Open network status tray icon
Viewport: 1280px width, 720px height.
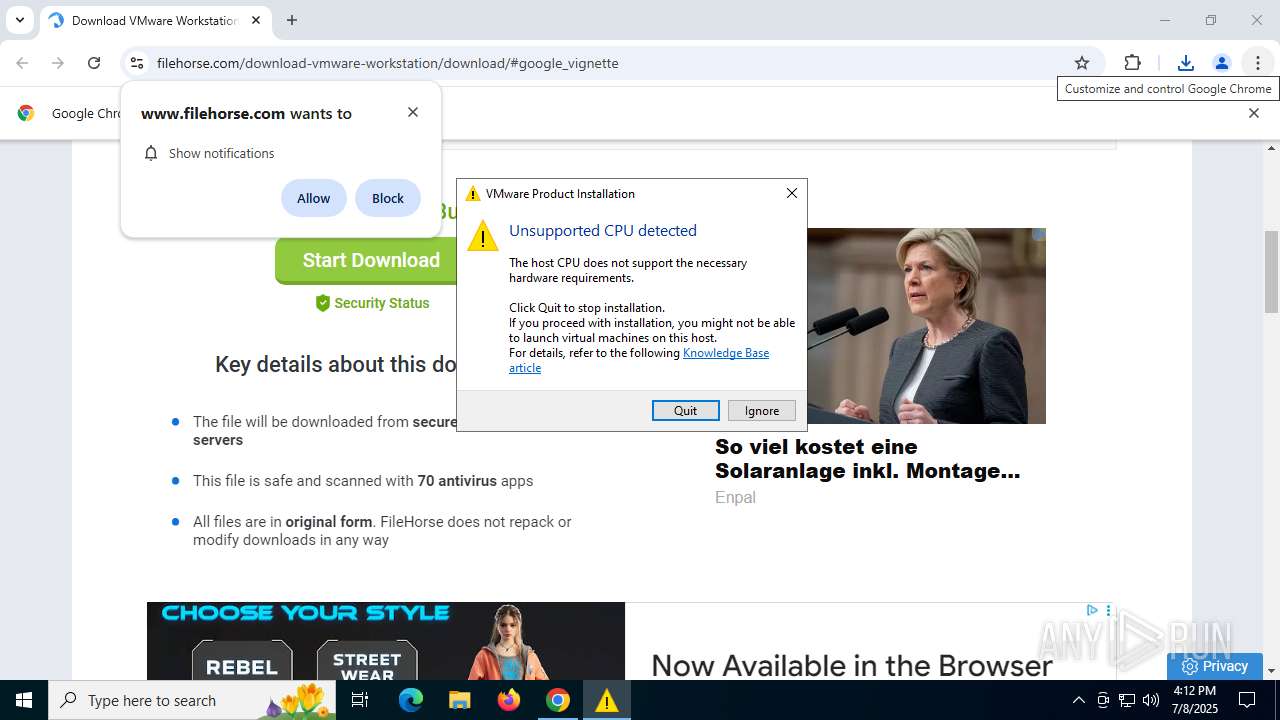1127,700
